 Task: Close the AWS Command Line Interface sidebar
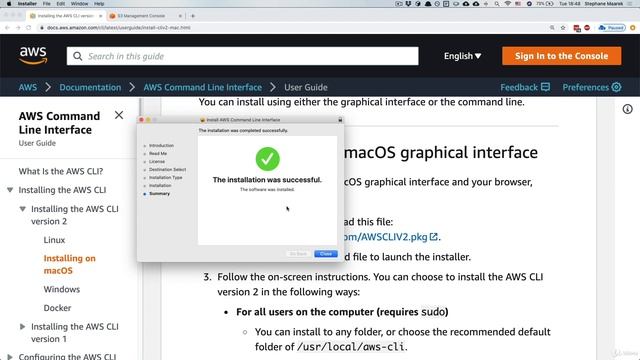(x=119, y=115)
